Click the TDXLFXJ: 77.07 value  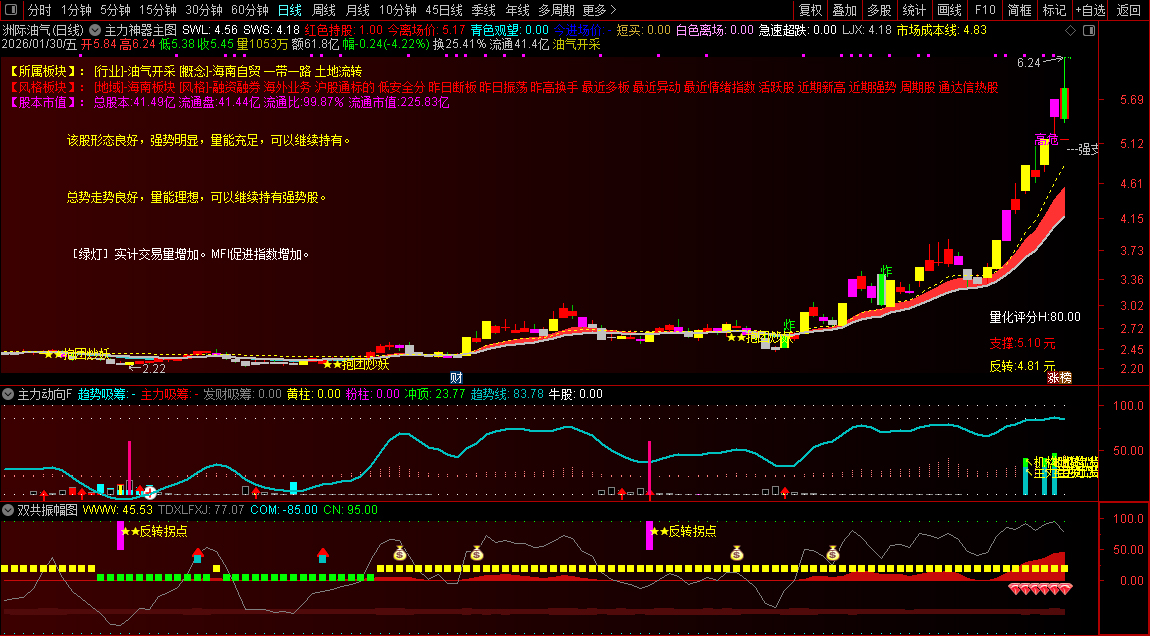pyautogui.click(x=201, y=510)
